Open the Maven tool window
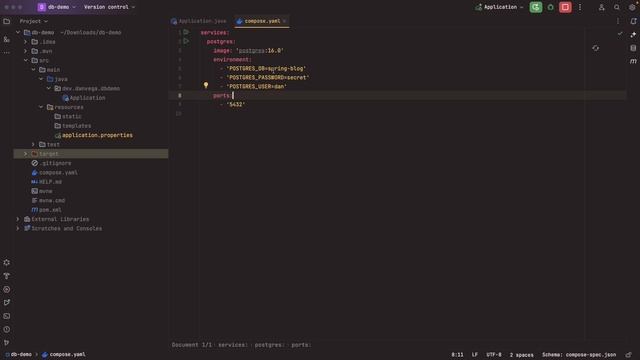The height and width of the screenshot is (360, 640). point(633,61)
